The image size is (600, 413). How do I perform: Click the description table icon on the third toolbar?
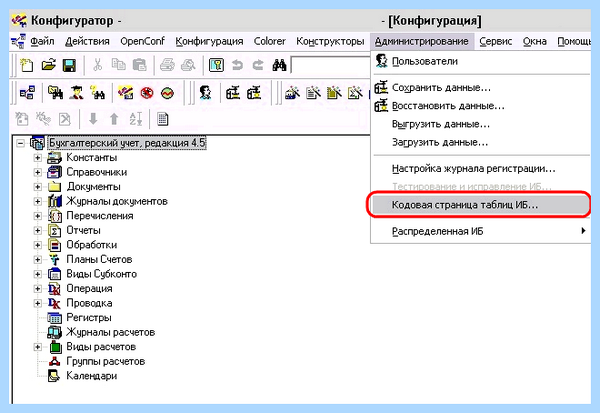coord(163,119)
